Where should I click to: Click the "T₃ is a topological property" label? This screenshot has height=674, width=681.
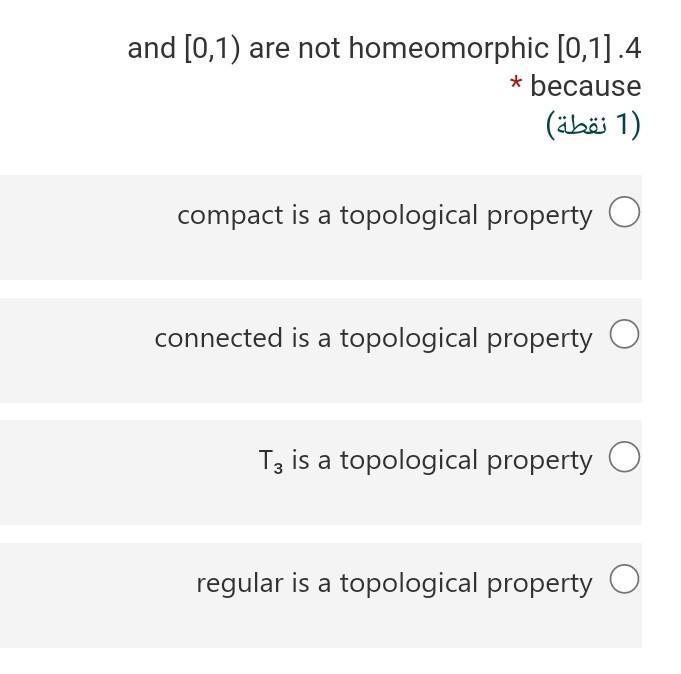click(x=425, y=460)
